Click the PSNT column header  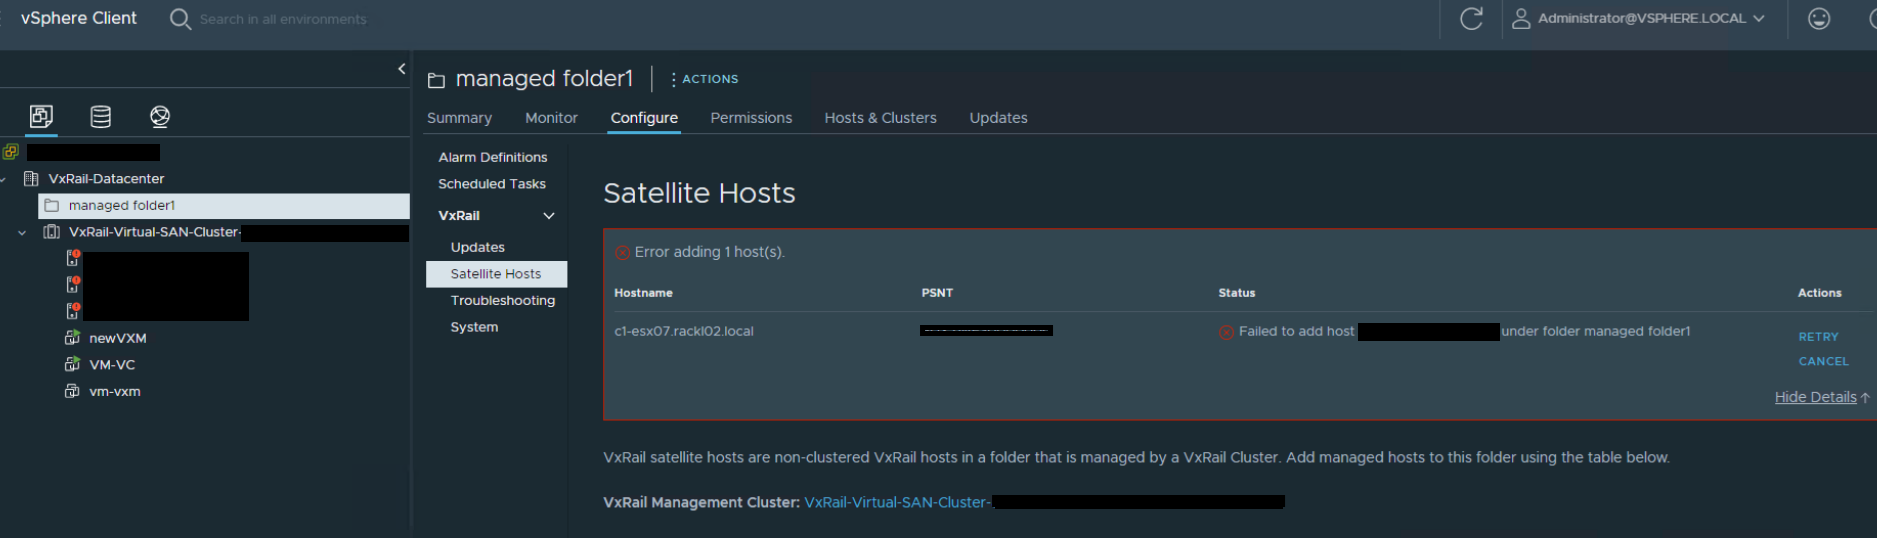[937, 293]
